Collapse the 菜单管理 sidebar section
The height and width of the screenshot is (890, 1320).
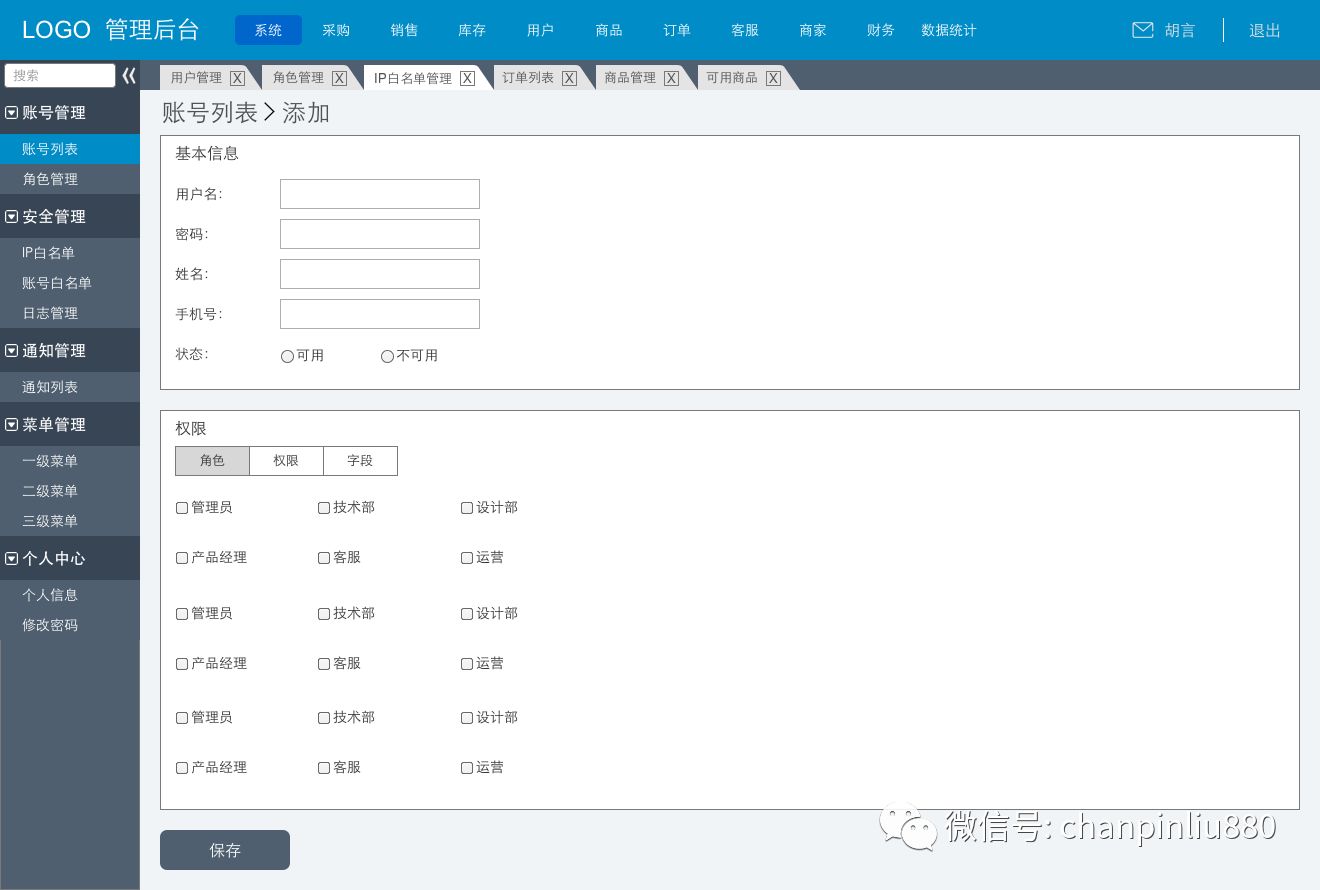pyautogui.click(x=12, y=424)
